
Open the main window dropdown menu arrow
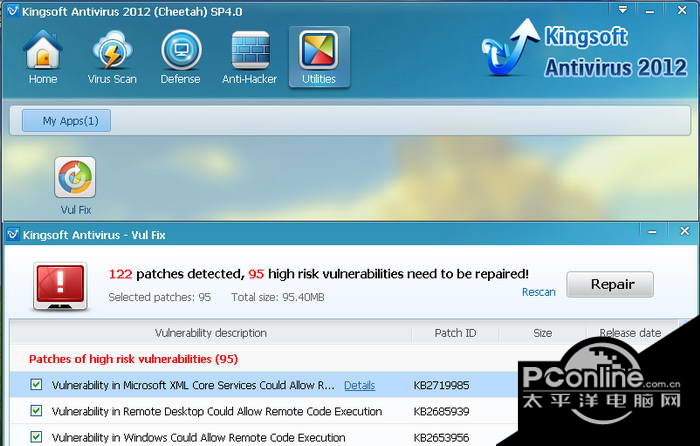tap(623, 10)
